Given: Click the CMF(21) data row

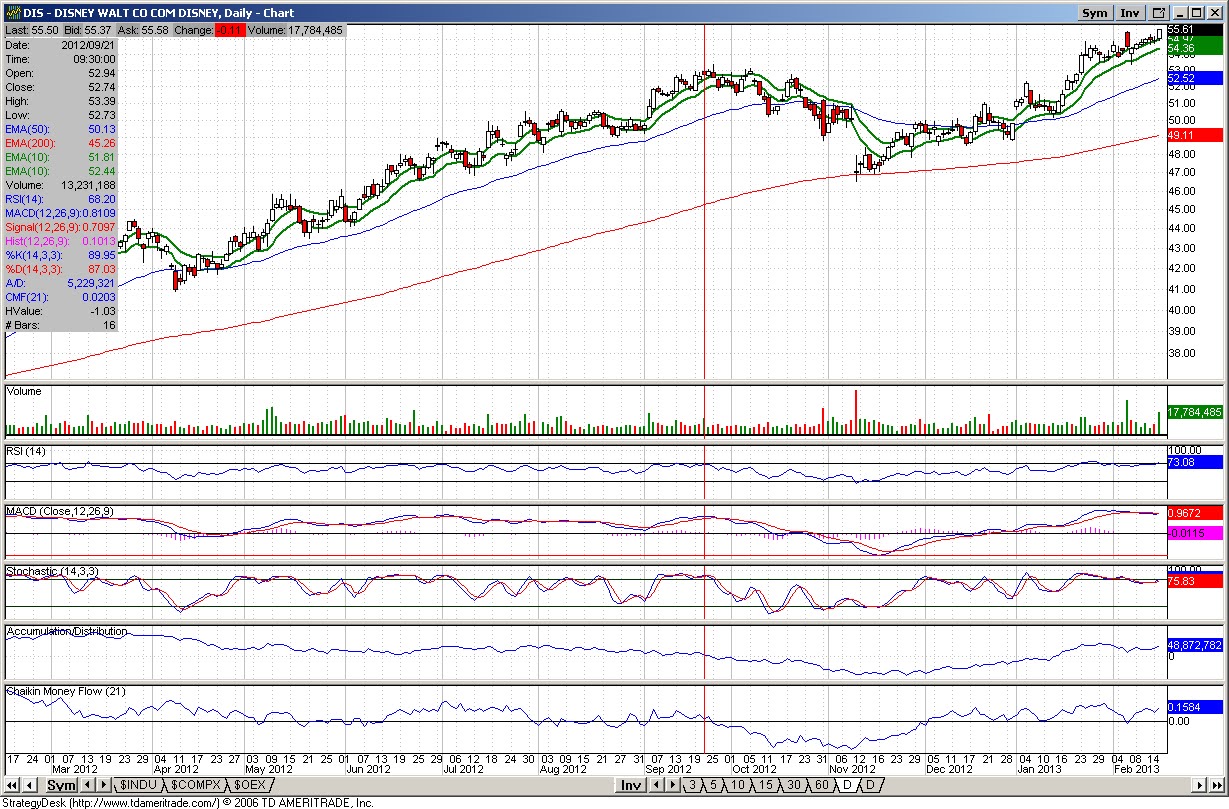Looking at the screenshot, I should [x=62, y=297].
